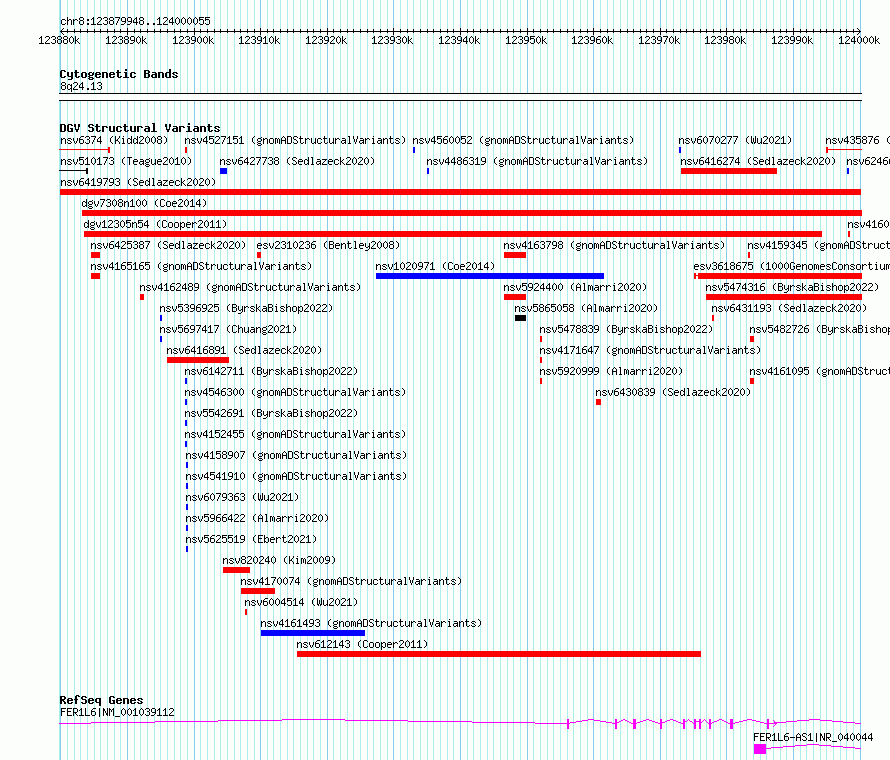Image resolution: width=890 pixels, height=760 pixels.
Task: Open nsv6431193 (Sedlazeck2020) label
Action: (x=790, y=308)
